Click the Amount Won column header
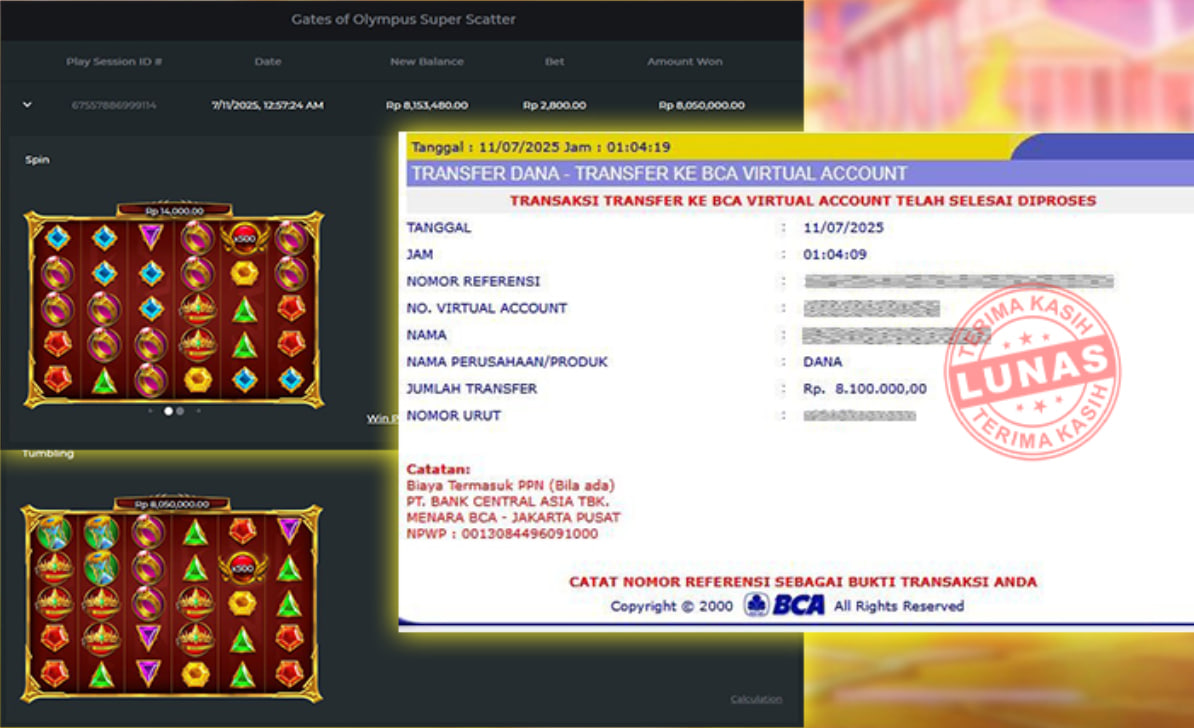This screenshot has width=1194, height=728. (x=685, y=62)
